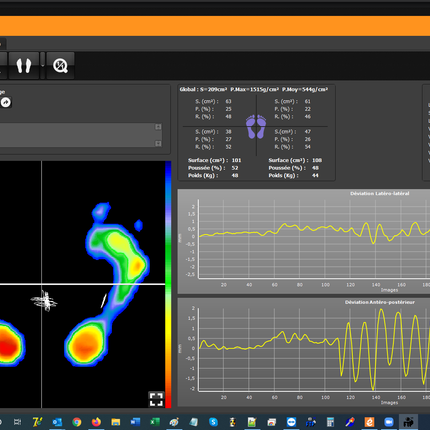This screenshot has height=430, width=430.
Task: Click the purple feet quadrant icon
Action: tap(256, 127)
